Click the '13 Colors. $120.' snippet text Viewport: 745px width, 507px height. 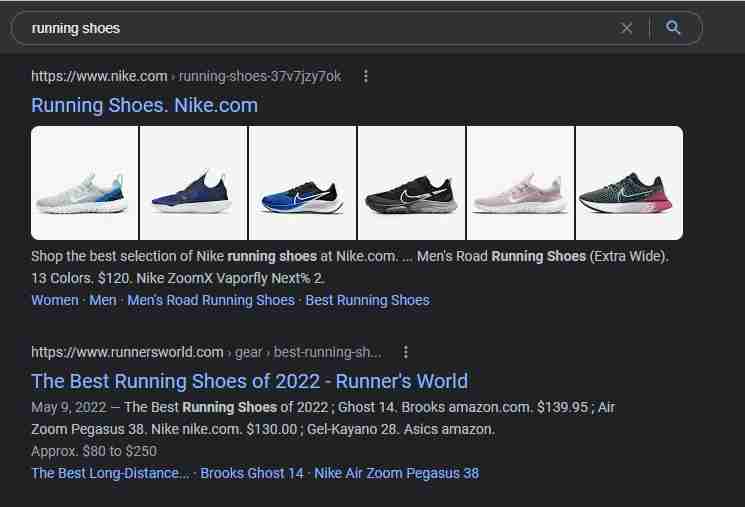click(x=81, y=278)
